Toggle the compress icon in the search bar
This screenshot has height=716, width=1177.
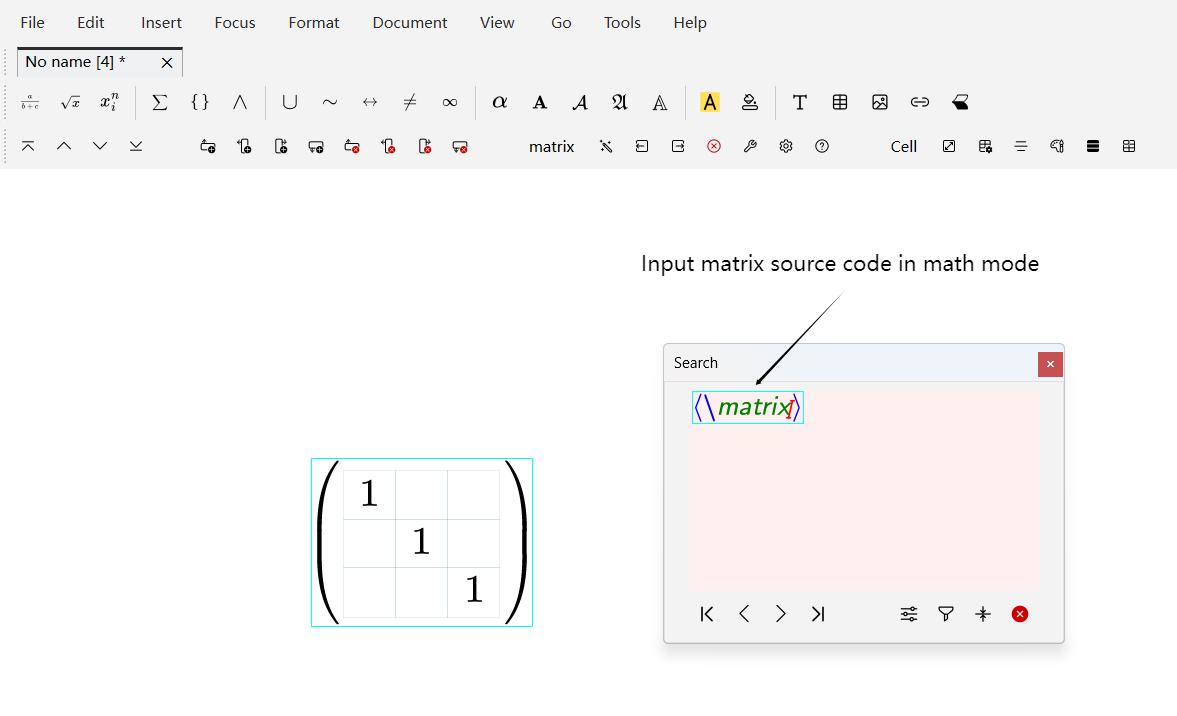point(983,614)
